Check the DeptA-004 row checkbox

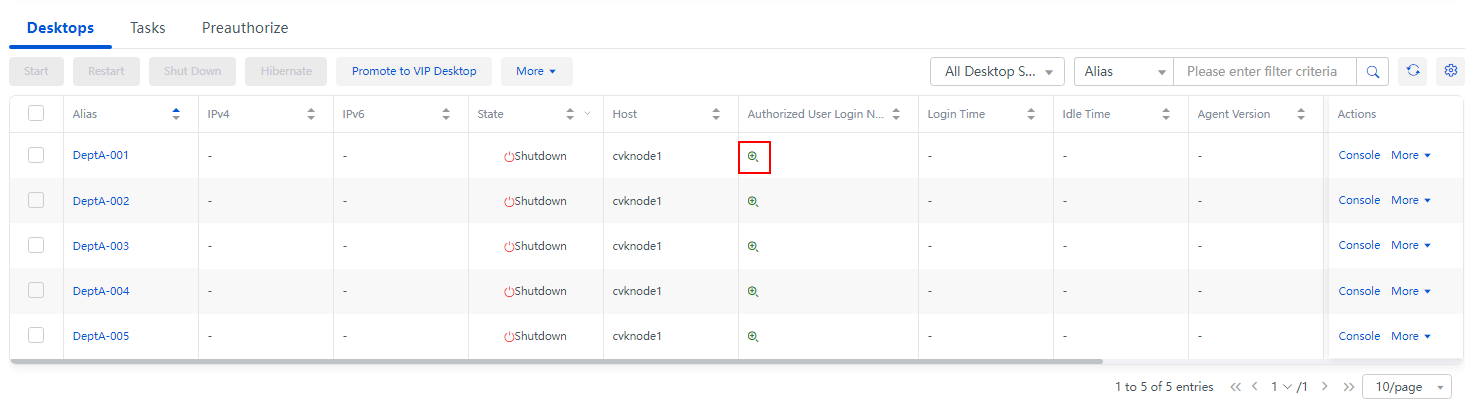click(36, 290)
